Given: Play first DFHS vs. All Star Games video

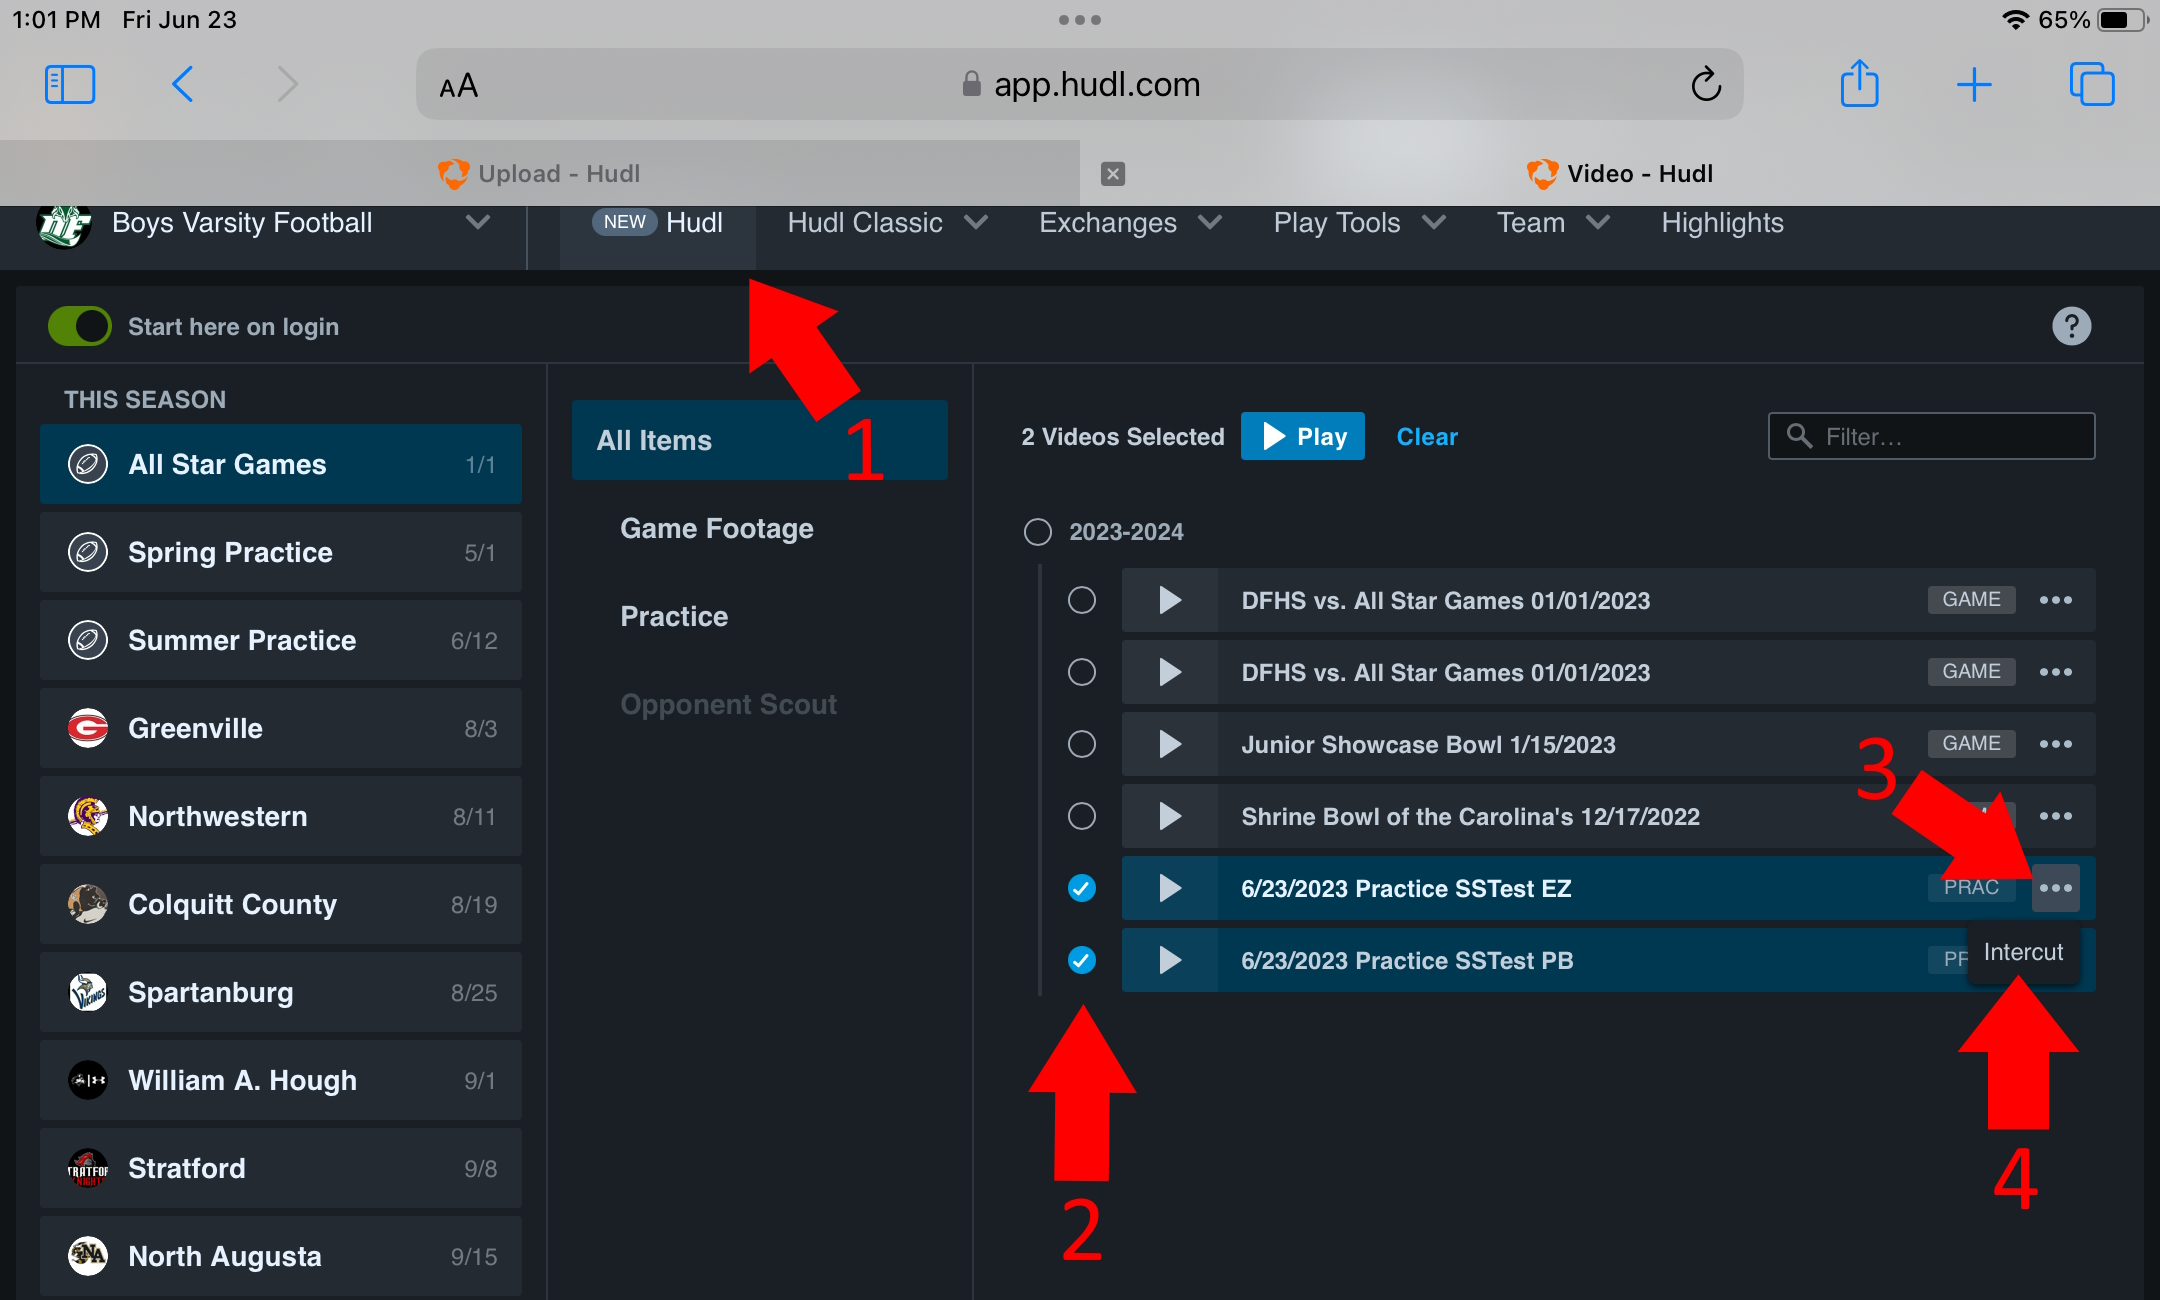Looking at the screenshot, I should 1170,600.
